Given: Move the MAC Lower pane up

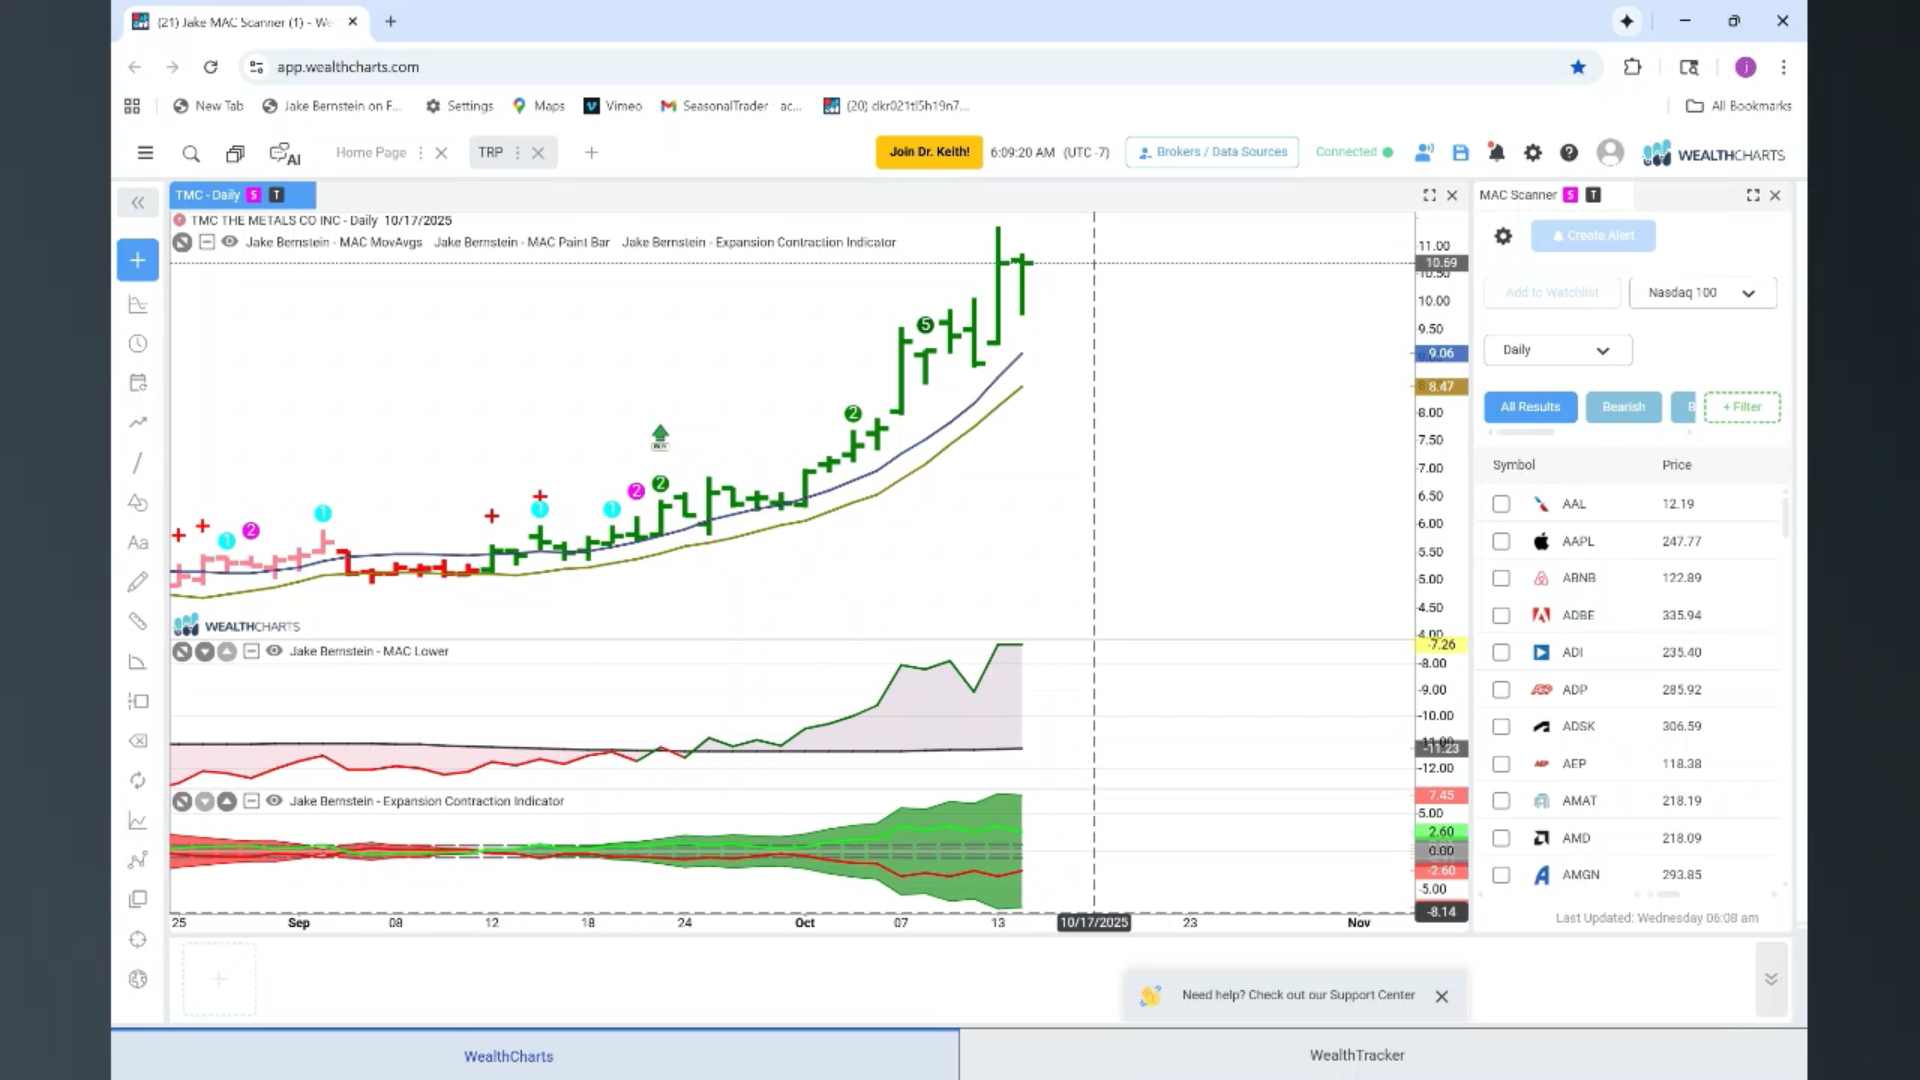Looking at the screenshot, I should point(227,652).
